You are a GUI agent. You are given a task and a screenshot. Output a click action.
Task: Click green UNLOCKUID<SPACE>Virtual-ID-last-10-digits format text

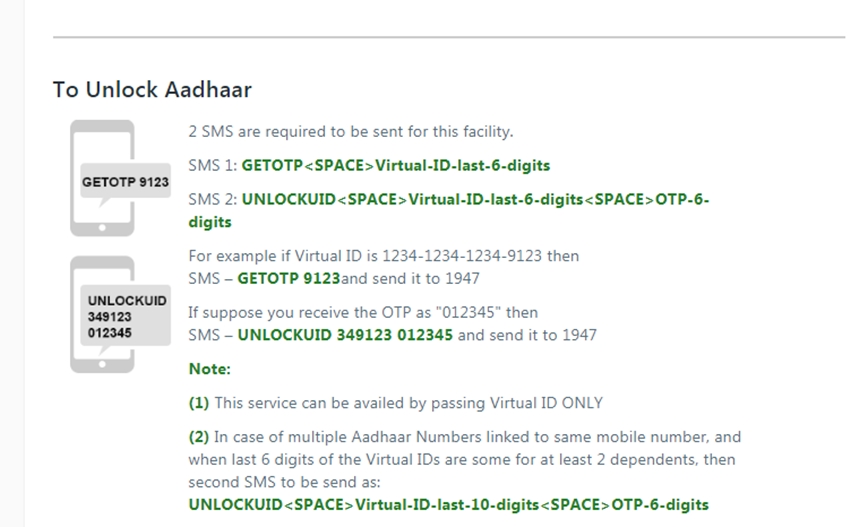[x=448, y=504]
